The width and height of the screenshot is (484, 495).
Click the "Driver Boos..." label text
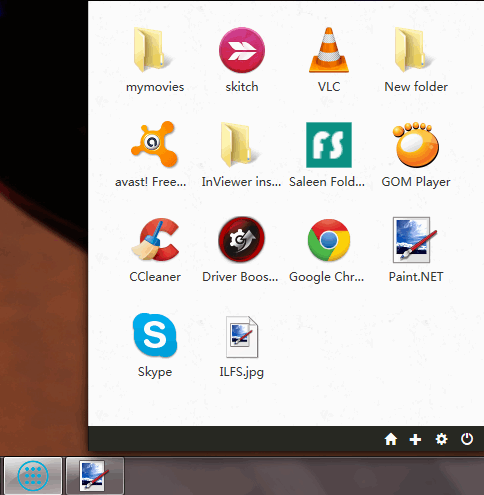pos(240,277)
